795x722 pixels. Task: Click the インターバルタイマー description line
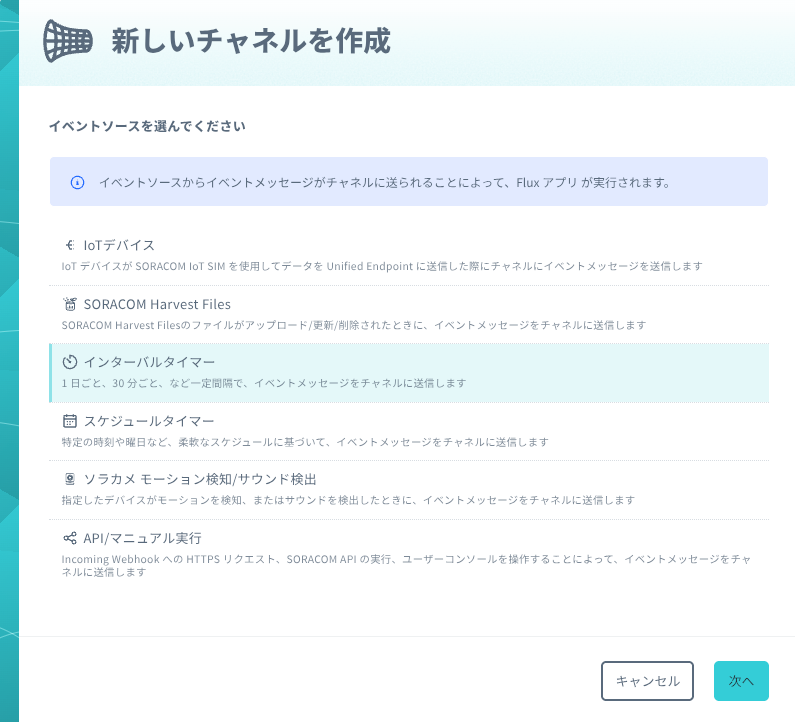click(x=263, y=384)
